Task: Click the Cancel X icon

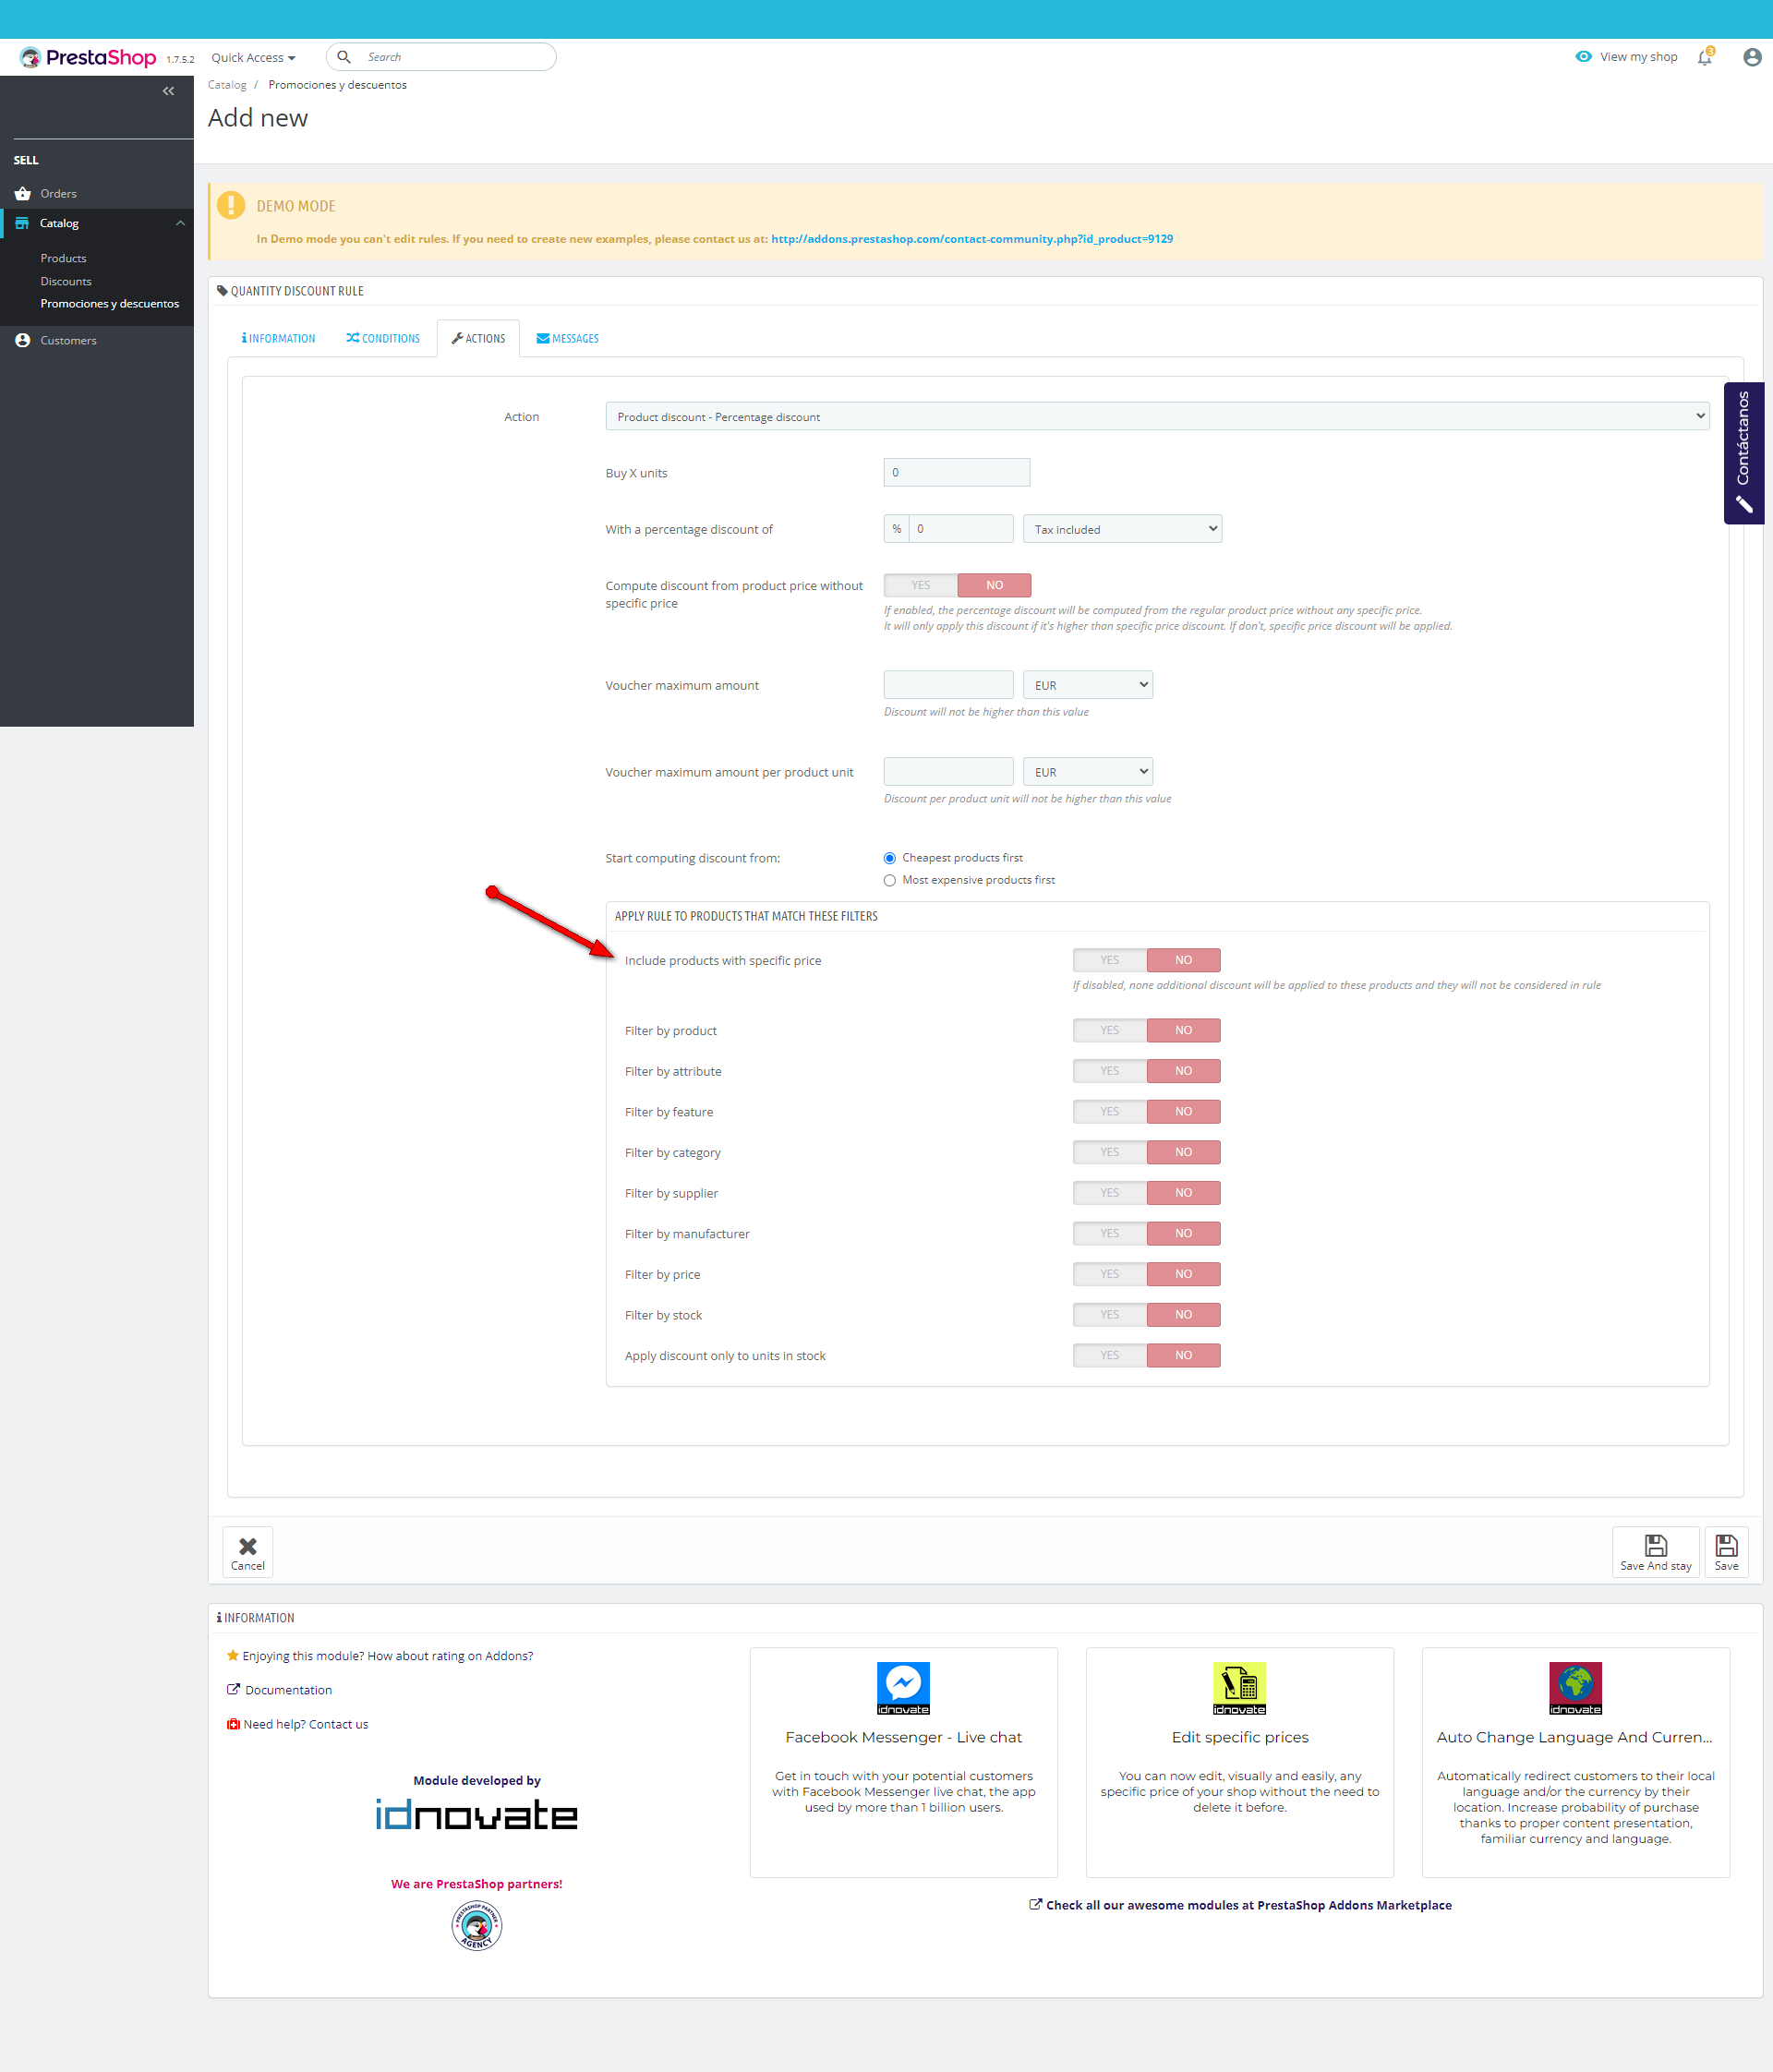Action: pyautogui.click(x=248, y=1546)
